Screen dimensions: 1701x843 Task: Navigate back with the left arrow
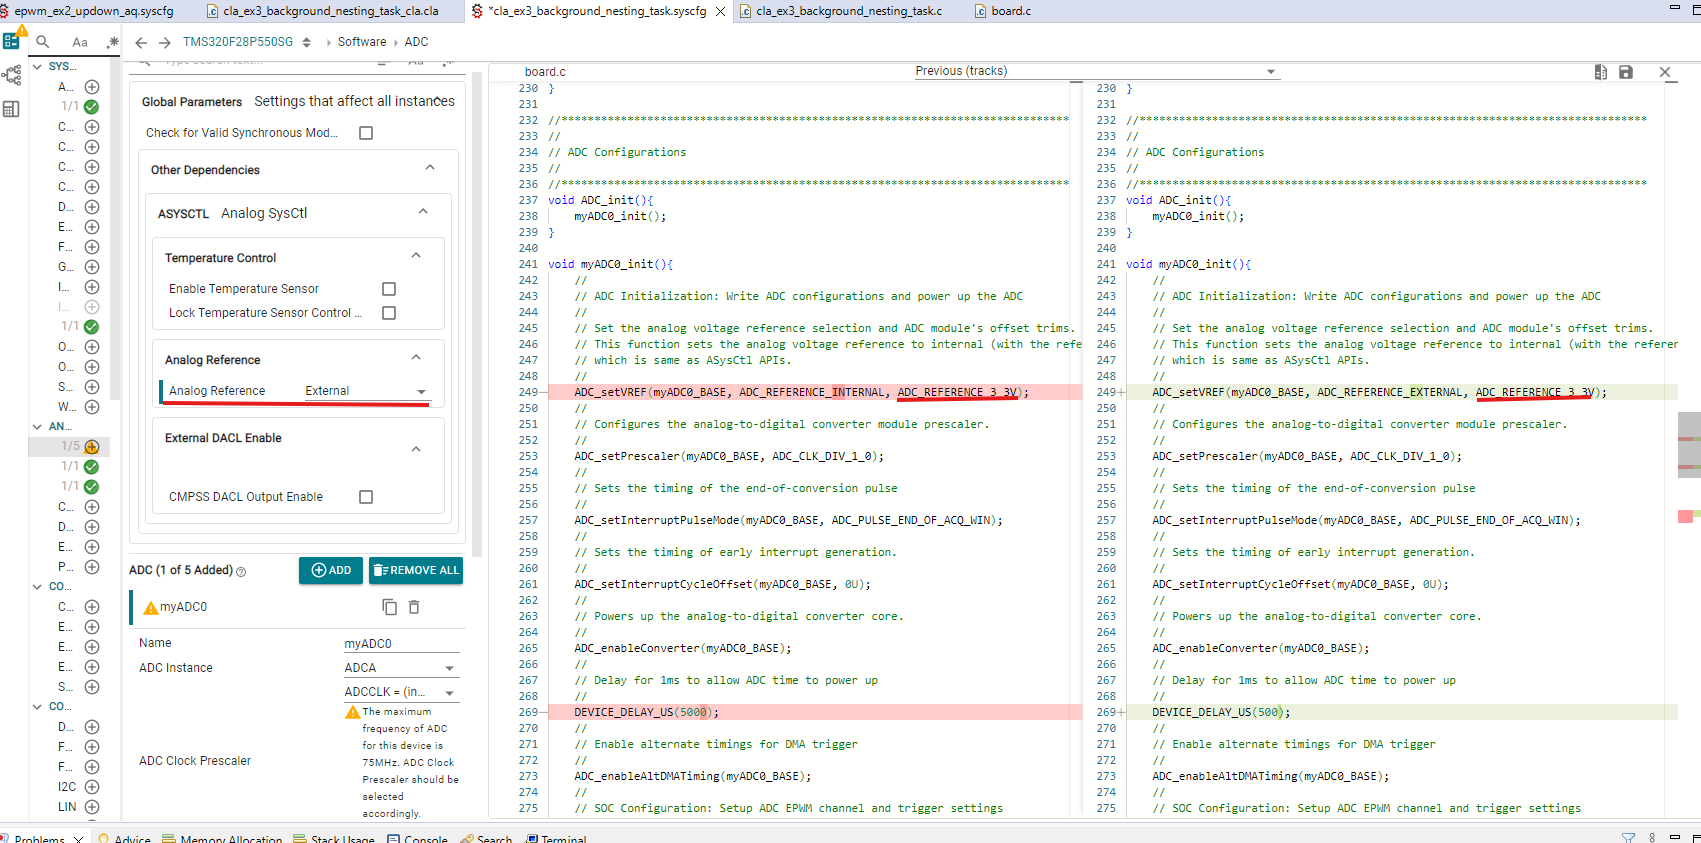point(141,42)
